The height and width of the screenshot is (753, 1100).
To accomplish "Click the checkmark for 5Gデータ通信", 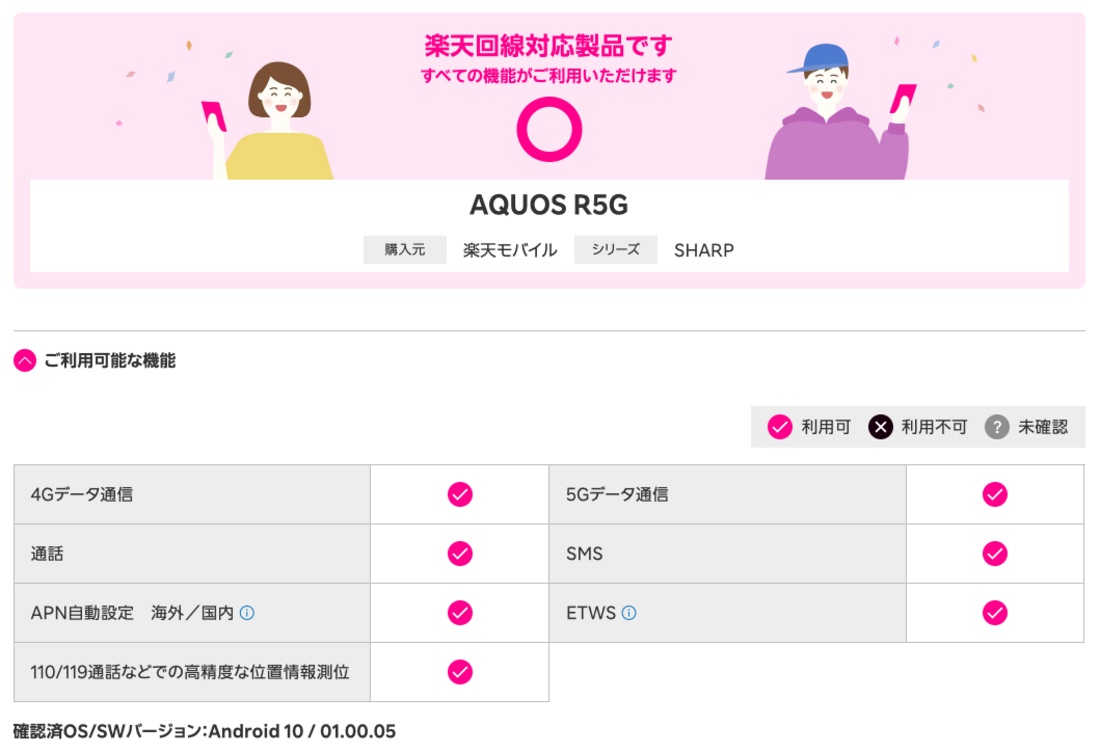I will 994,494.
